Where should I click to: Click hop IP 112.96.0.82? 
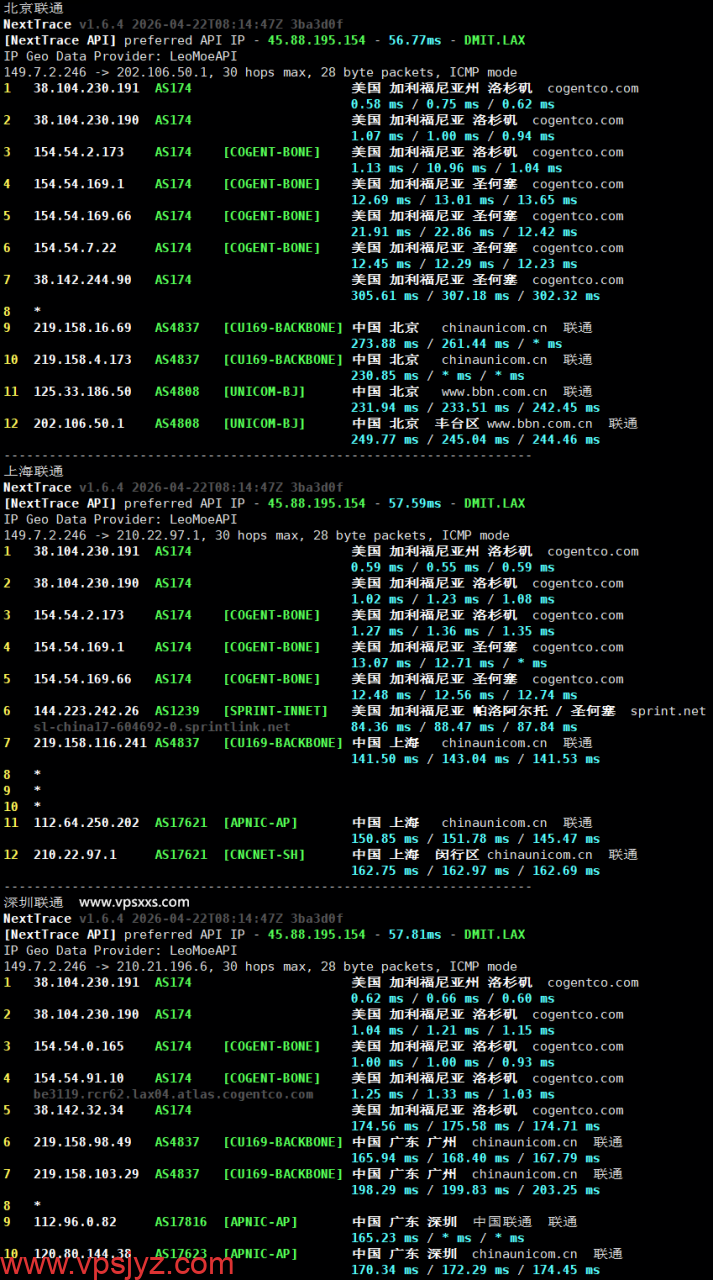pos(75,1222)
